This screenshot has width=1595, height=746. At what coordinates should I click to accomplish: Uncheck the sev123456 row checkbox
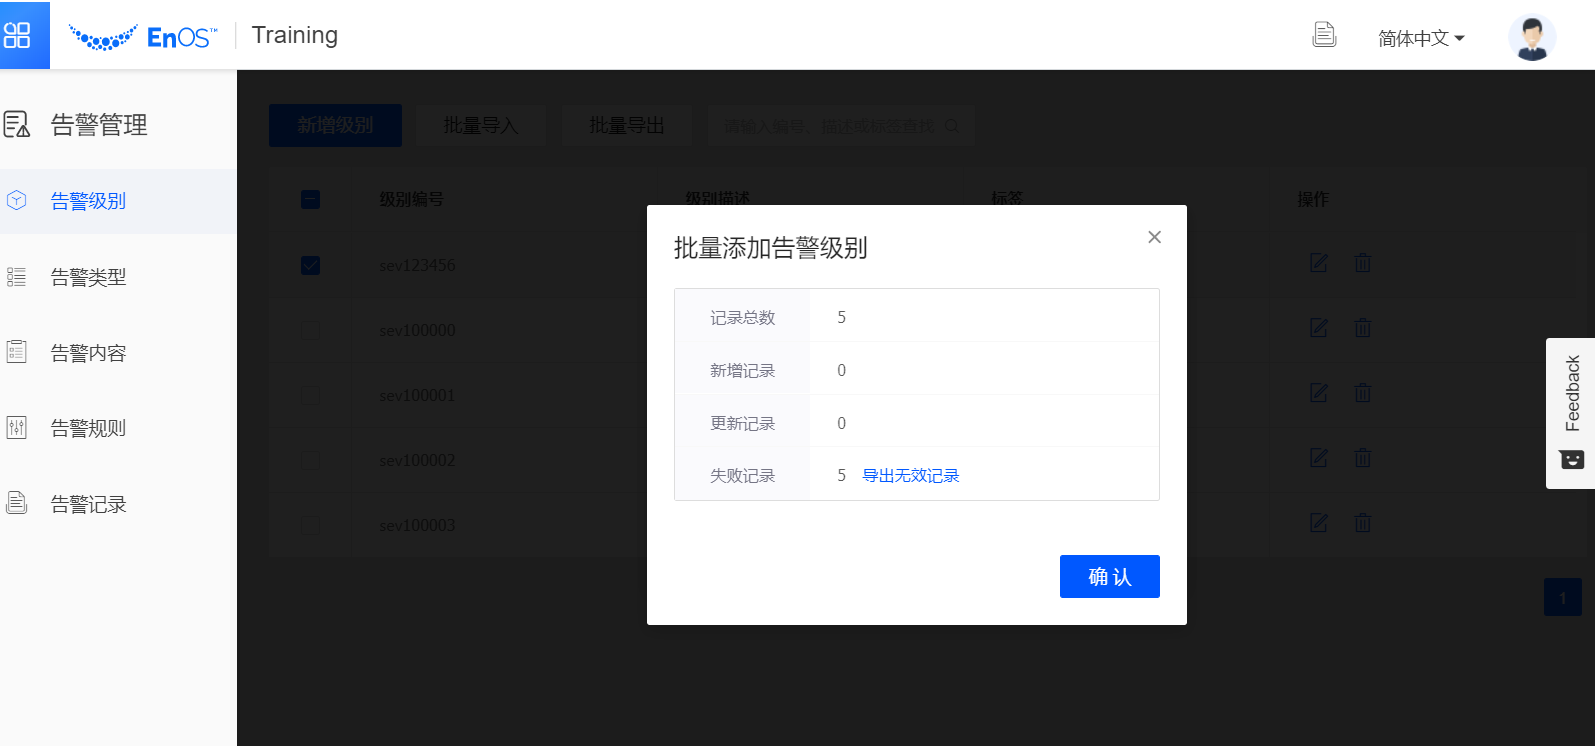pyautogui.click(x=310, y=265)
